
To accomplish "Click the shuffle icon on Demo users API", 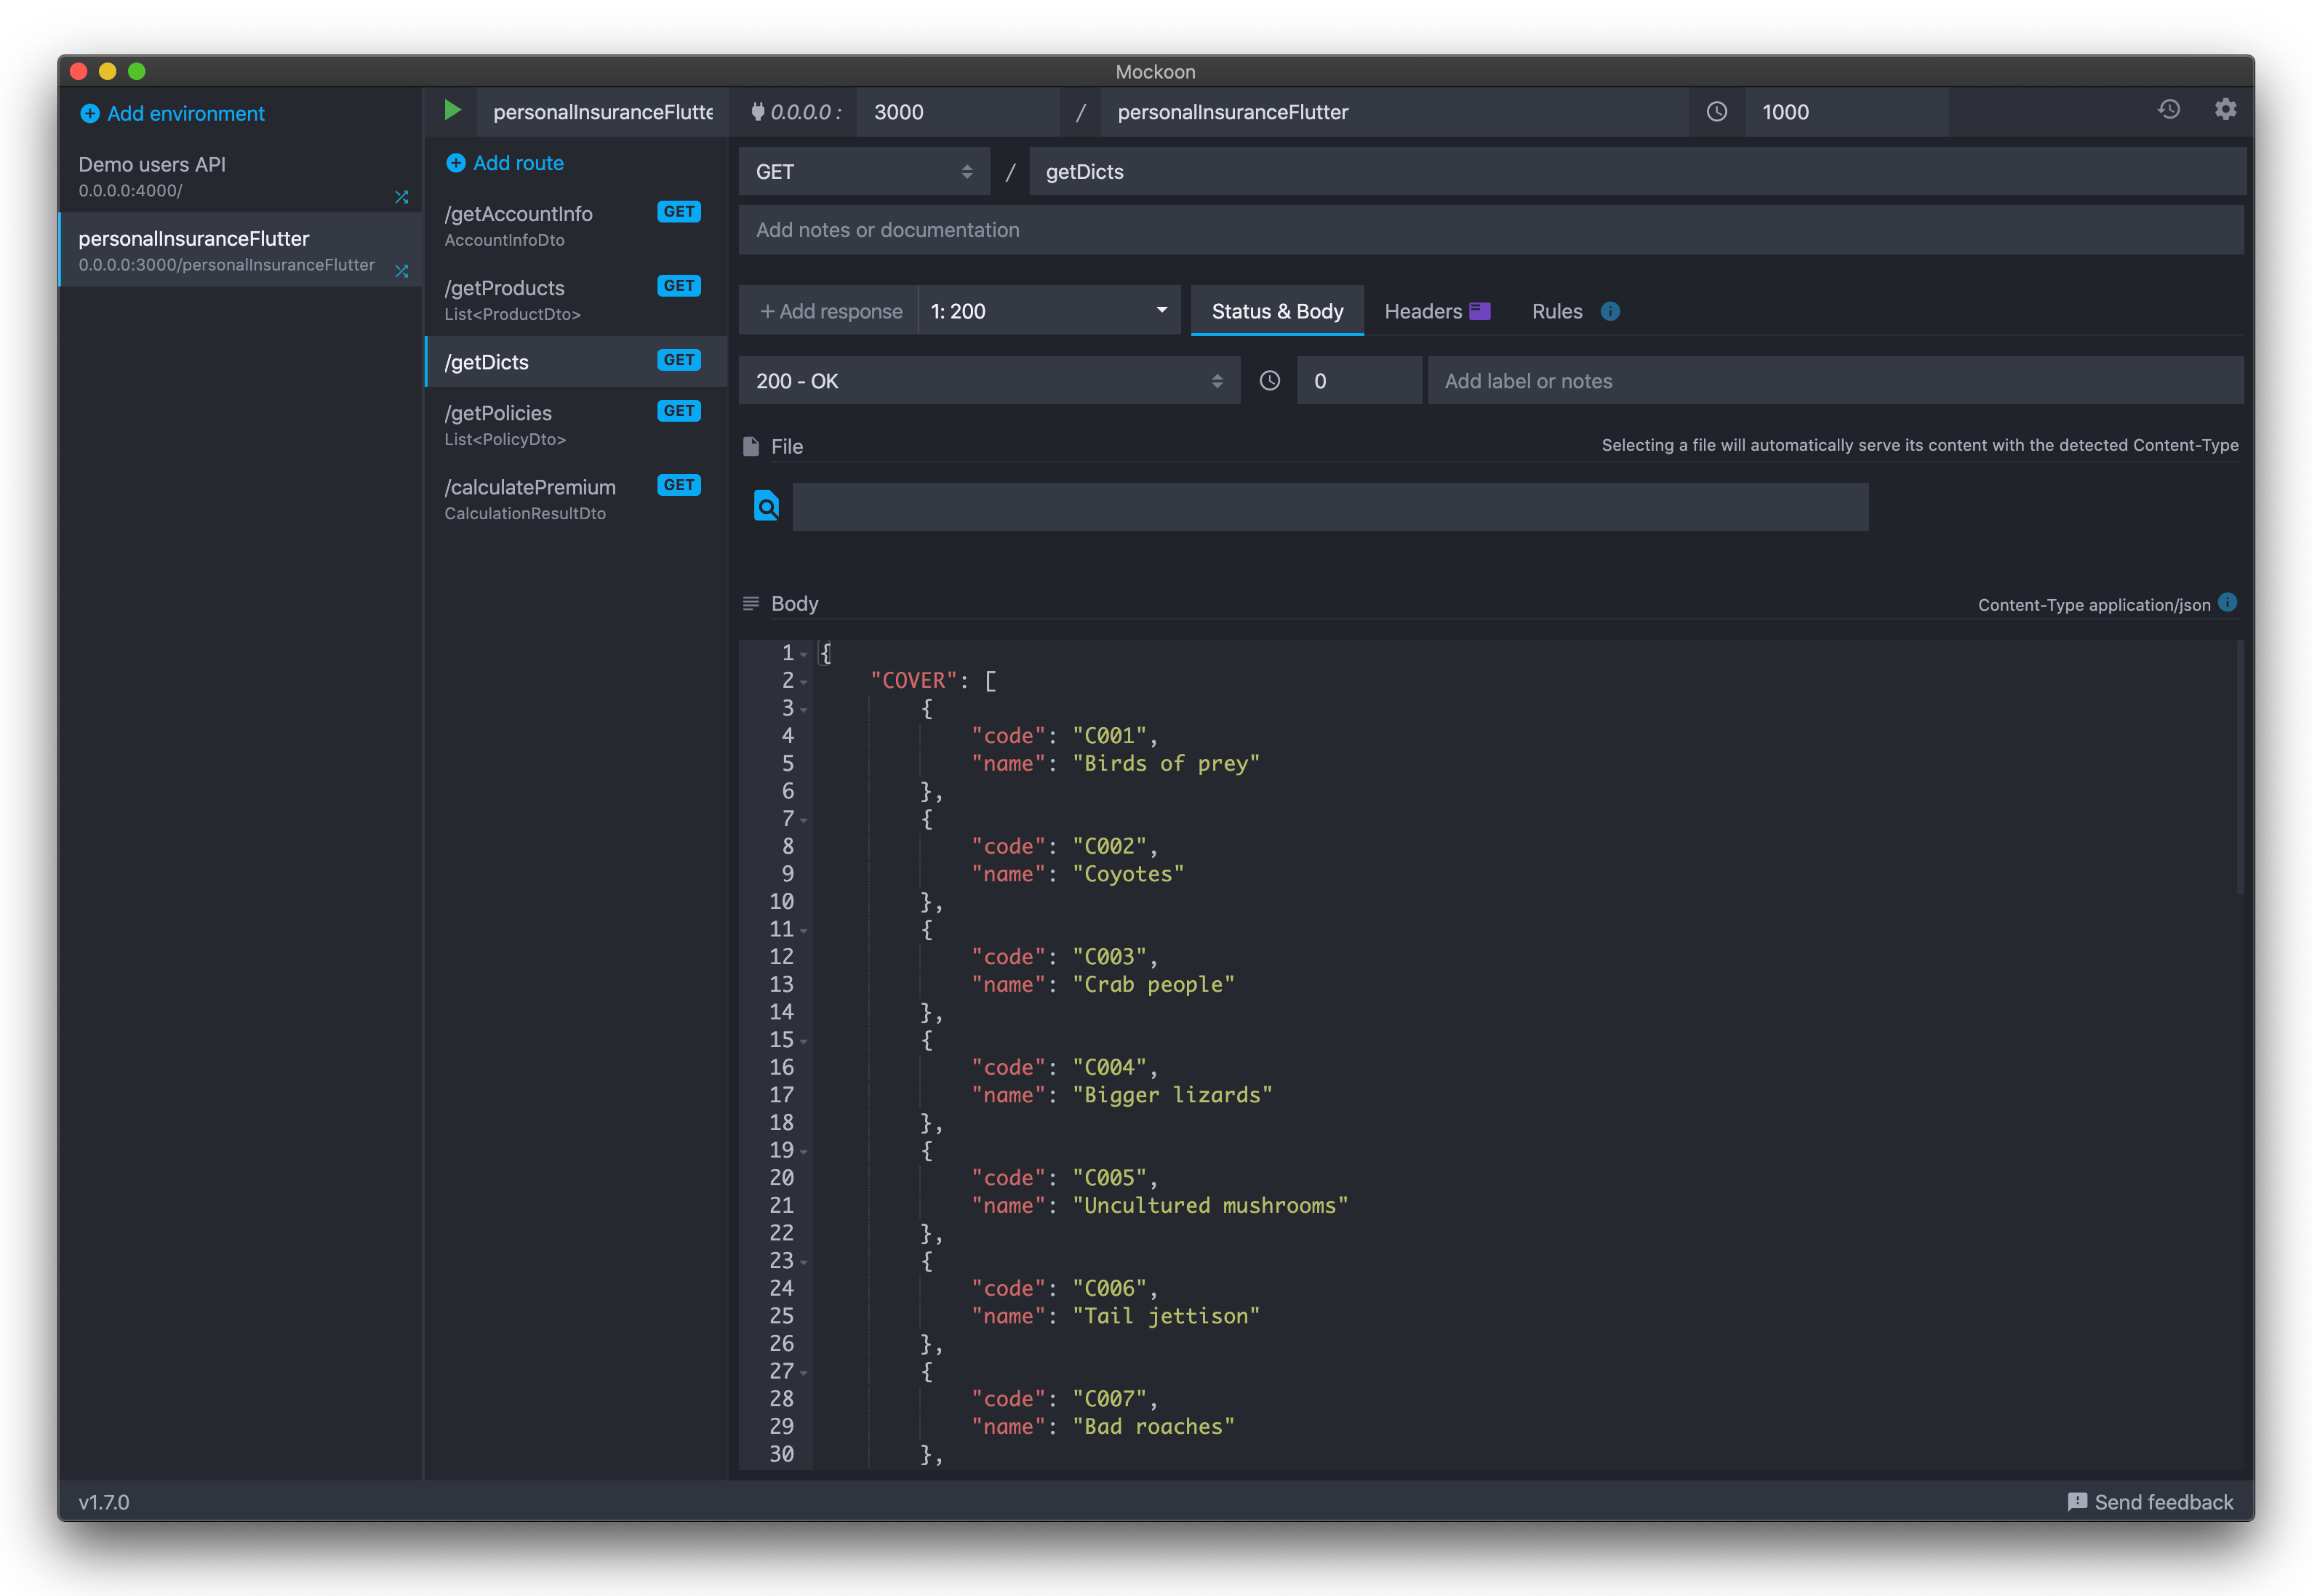I will tap(402, 197).
